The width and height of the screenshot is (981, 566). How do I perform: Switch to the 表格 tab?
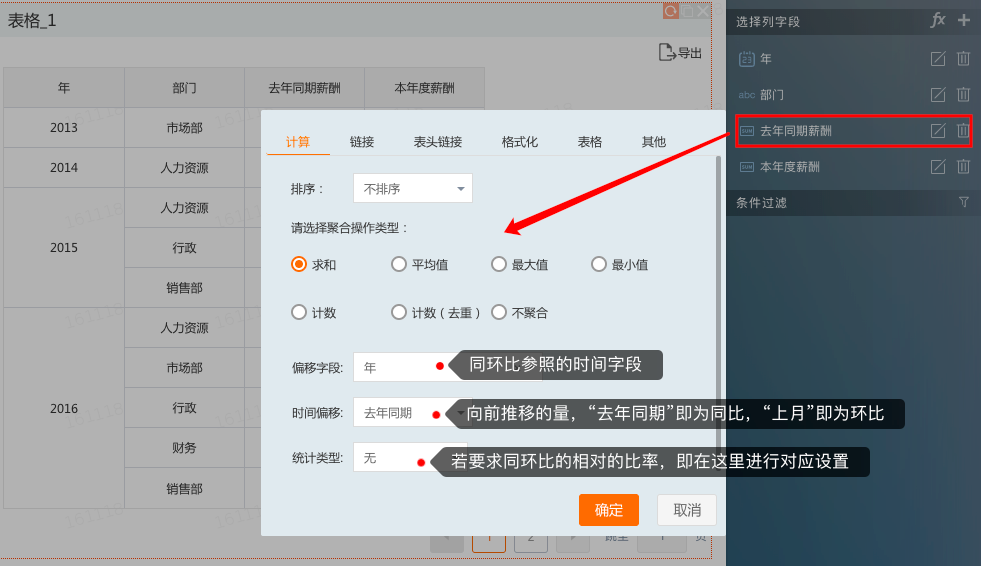click(x=589, y=142)
